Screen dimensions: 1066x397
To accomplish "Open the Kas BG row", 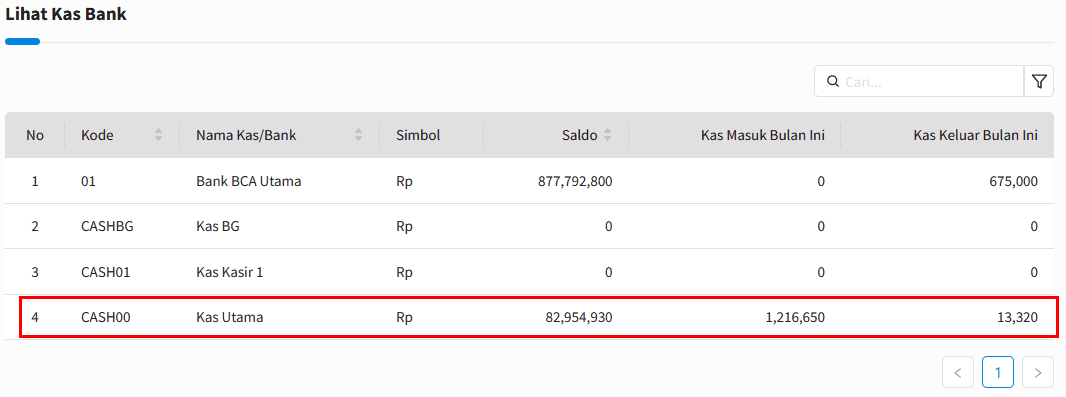I will coord(530,226).
